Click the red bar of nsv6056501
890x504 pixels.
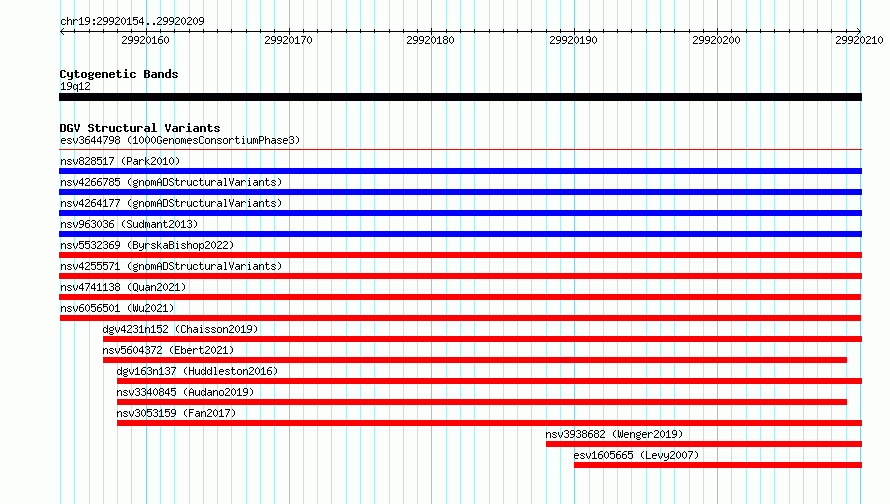tap(460, 318)
